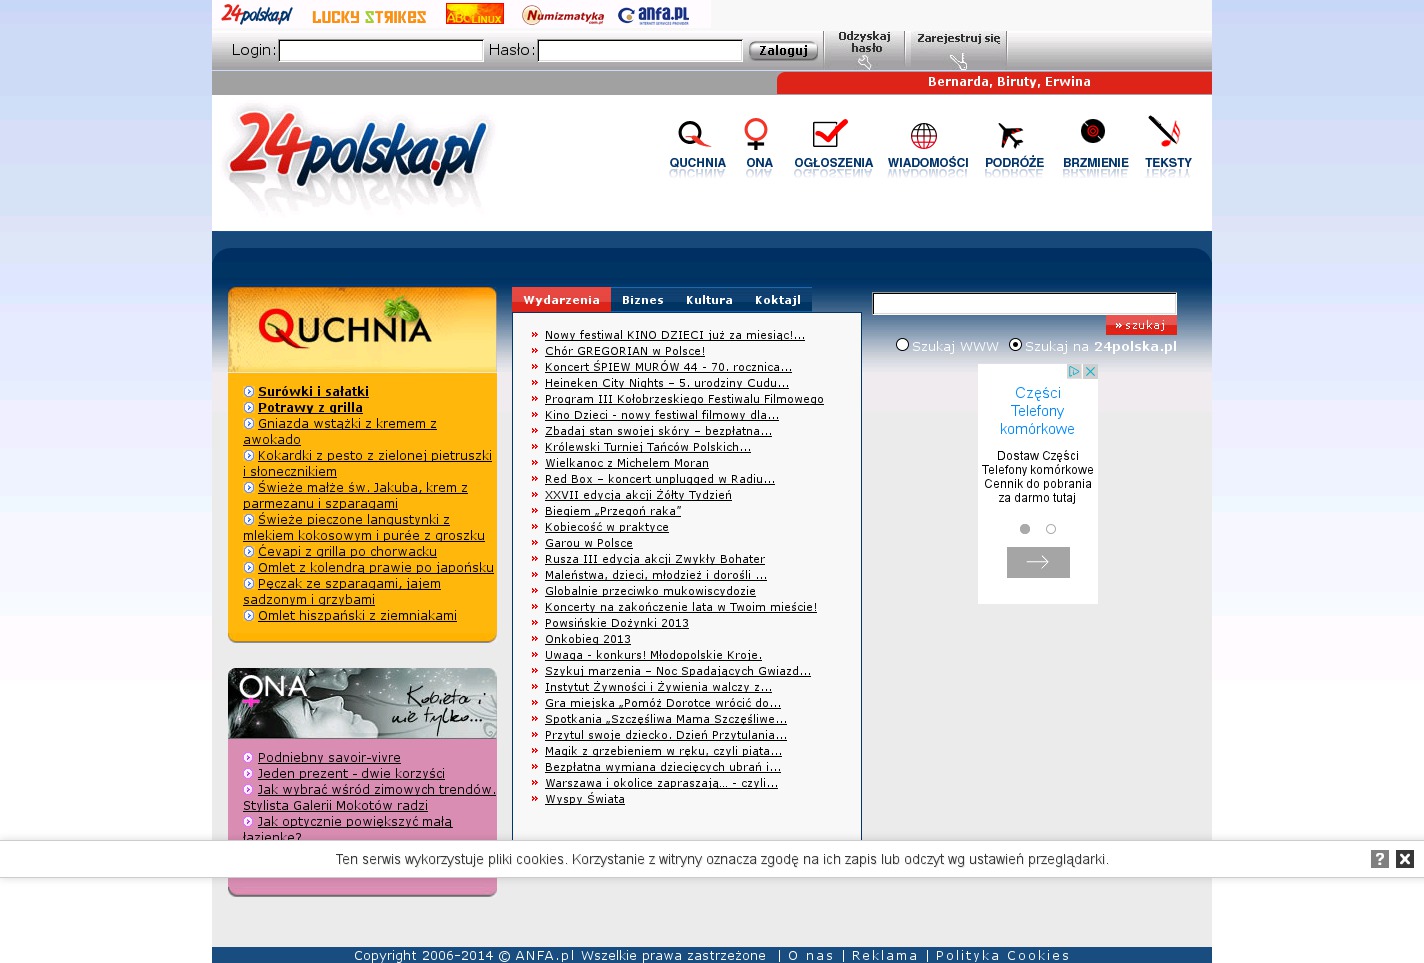Click the Teksty music note icon

(x=1164, y=132)
